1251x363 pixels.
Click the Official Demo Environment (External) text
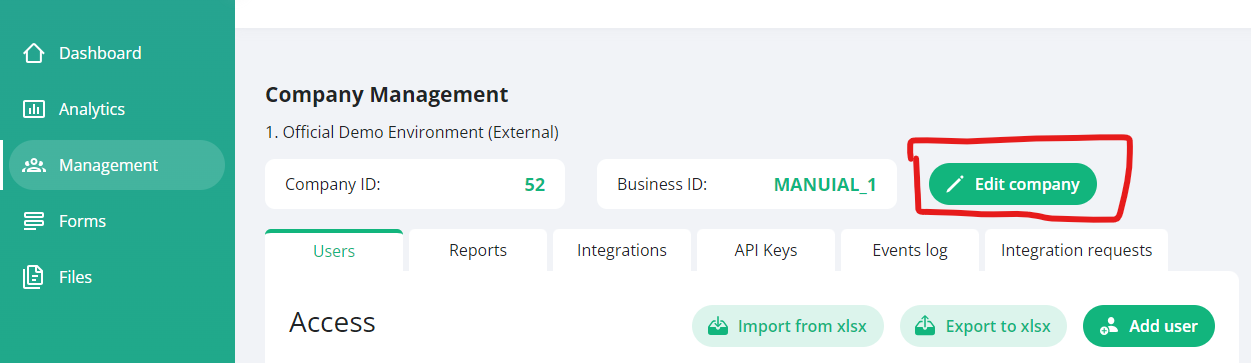pyautogui.click(x=412, y=132)
